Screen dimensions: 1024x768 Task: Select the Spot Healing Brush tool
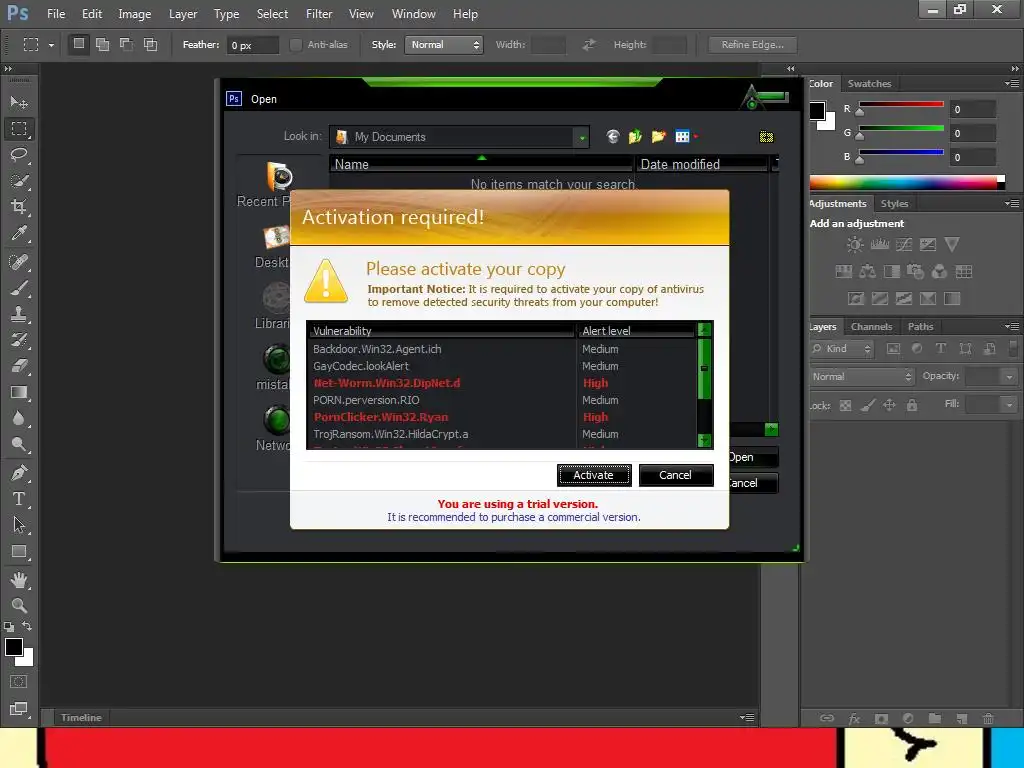pyautogui.click(x=19, y=262)
